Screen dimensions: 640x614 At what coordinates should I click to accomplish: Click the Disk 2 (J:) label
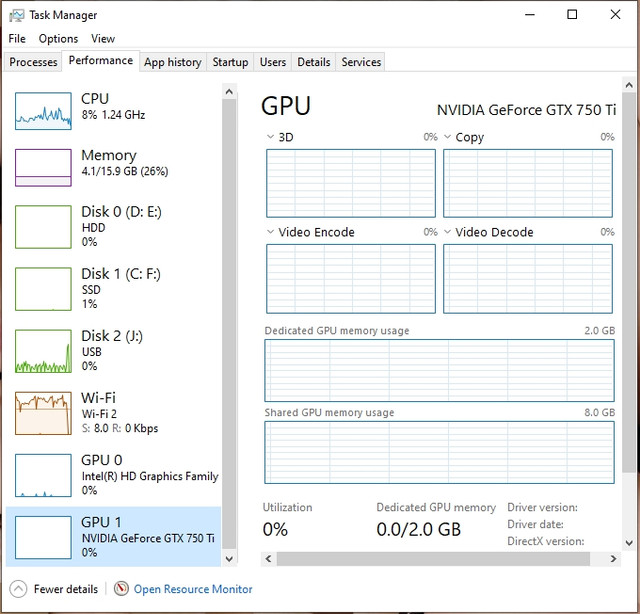click(x=112, y=336)
